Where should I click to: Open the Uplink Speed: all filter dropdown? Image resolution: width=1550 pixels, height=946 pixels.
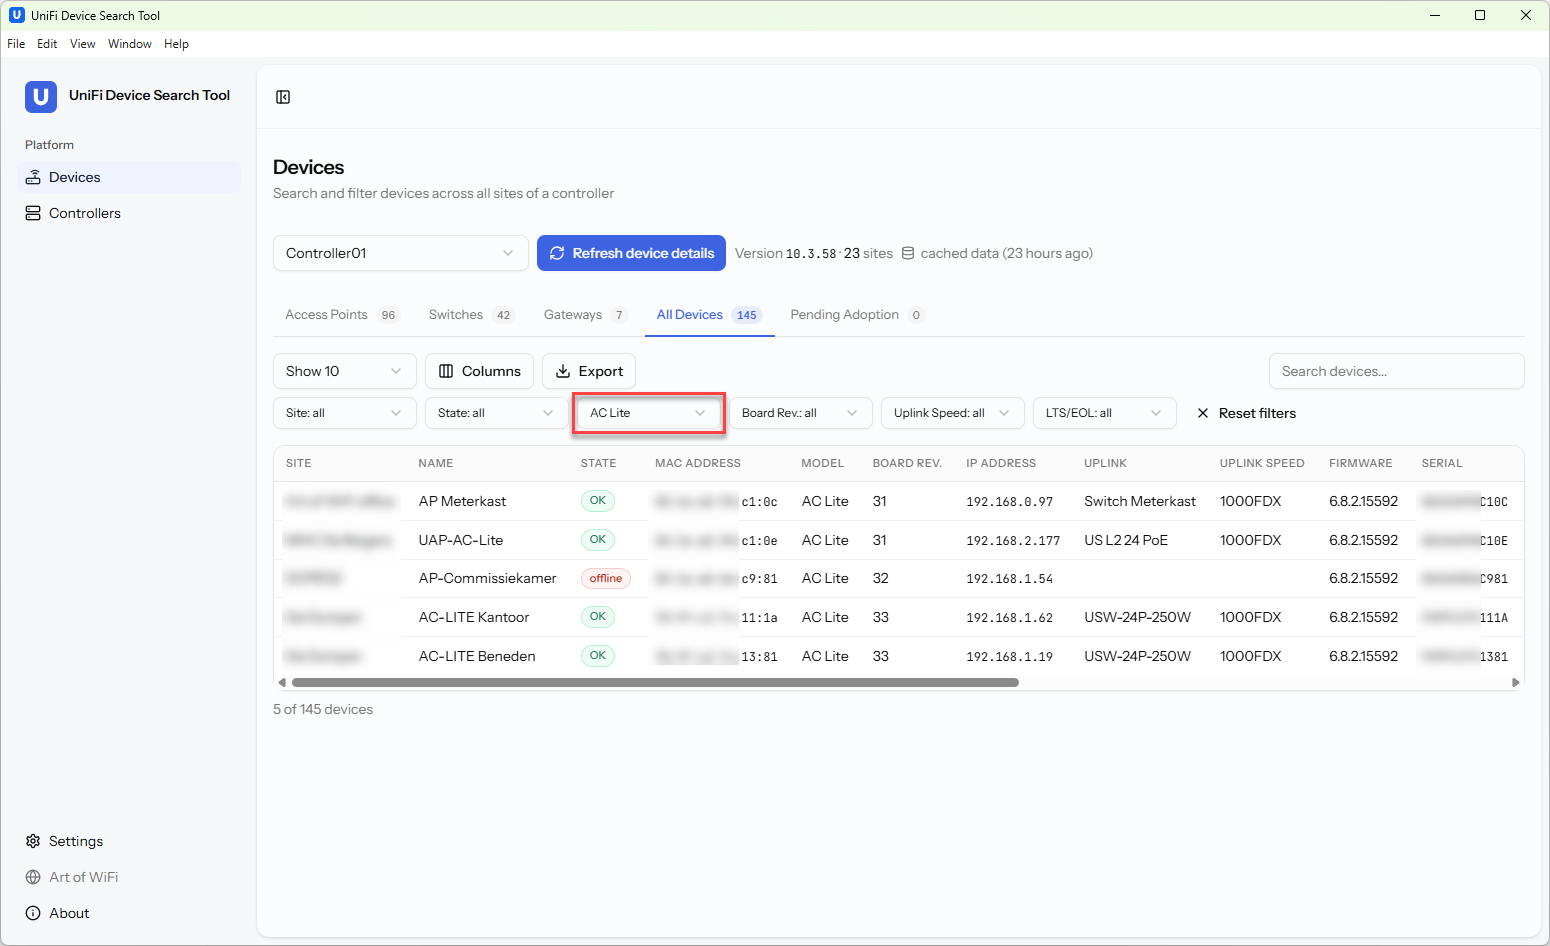[x=953, y=413]
